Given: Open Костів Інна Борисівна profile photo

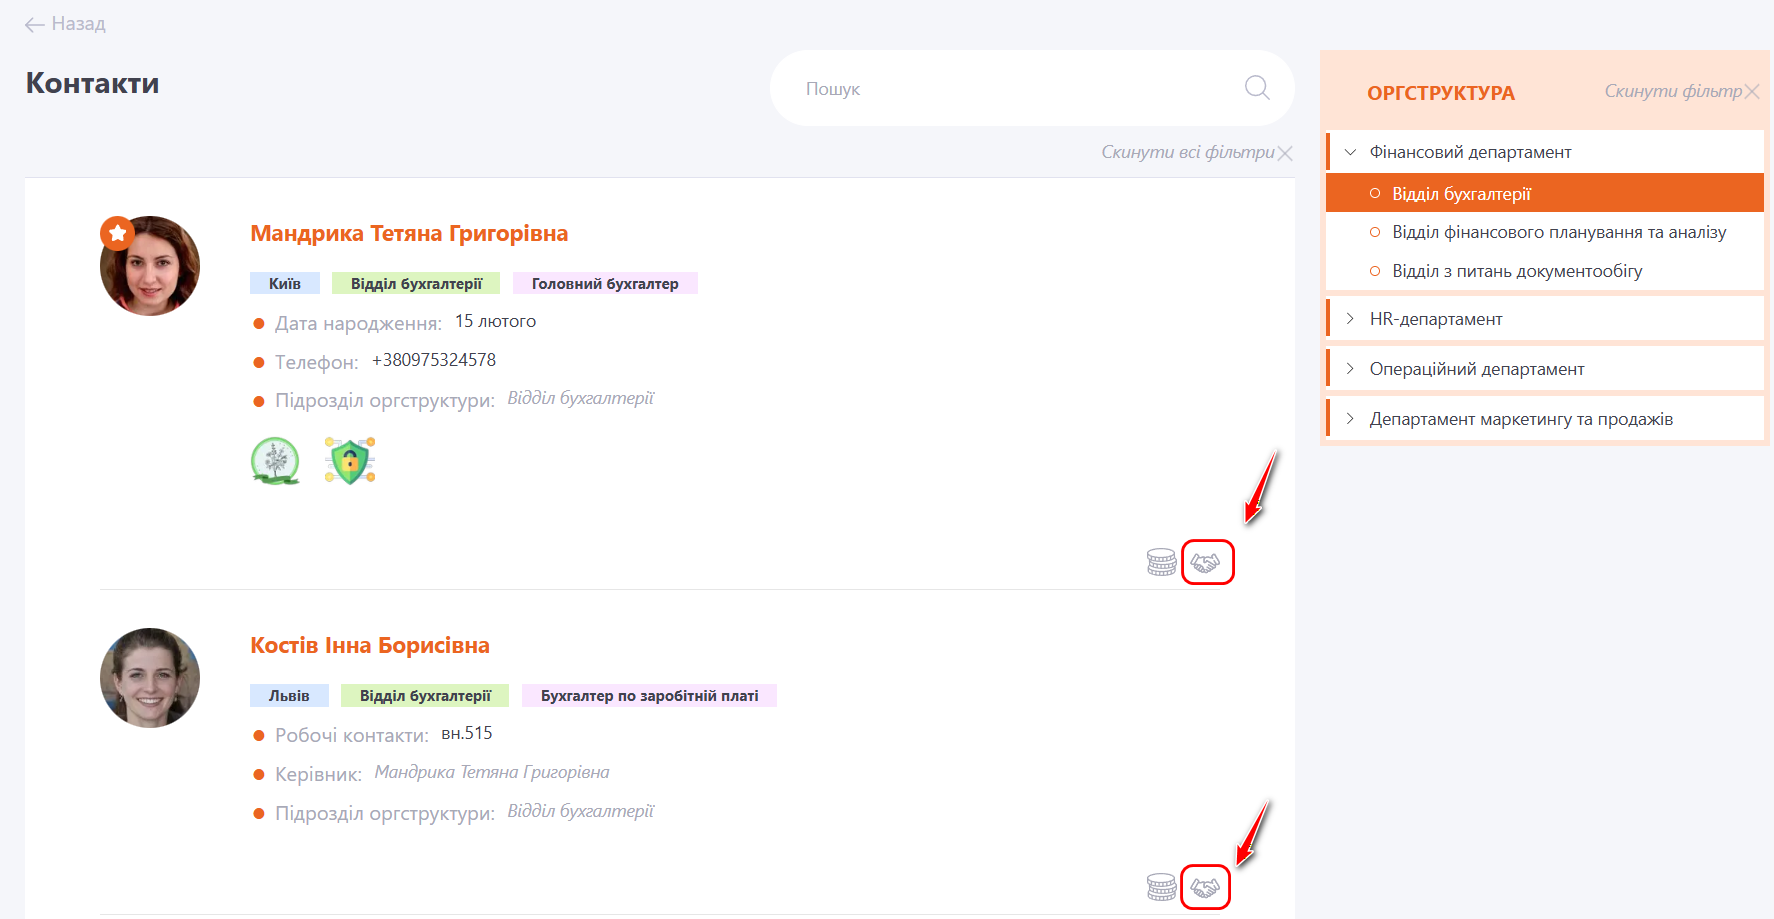Looking at the screenshot, I should point(150,678).
